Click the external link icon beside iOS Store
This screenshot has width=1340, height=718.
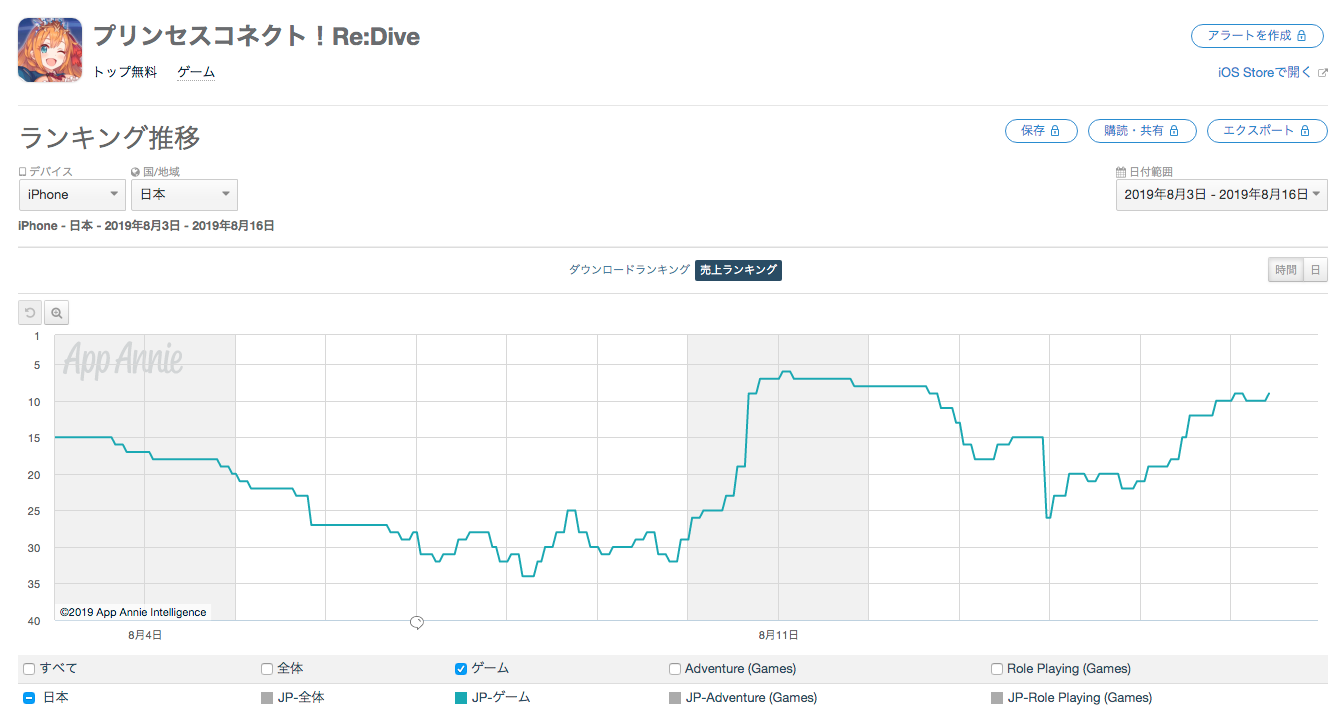(x=1323, y=73)
